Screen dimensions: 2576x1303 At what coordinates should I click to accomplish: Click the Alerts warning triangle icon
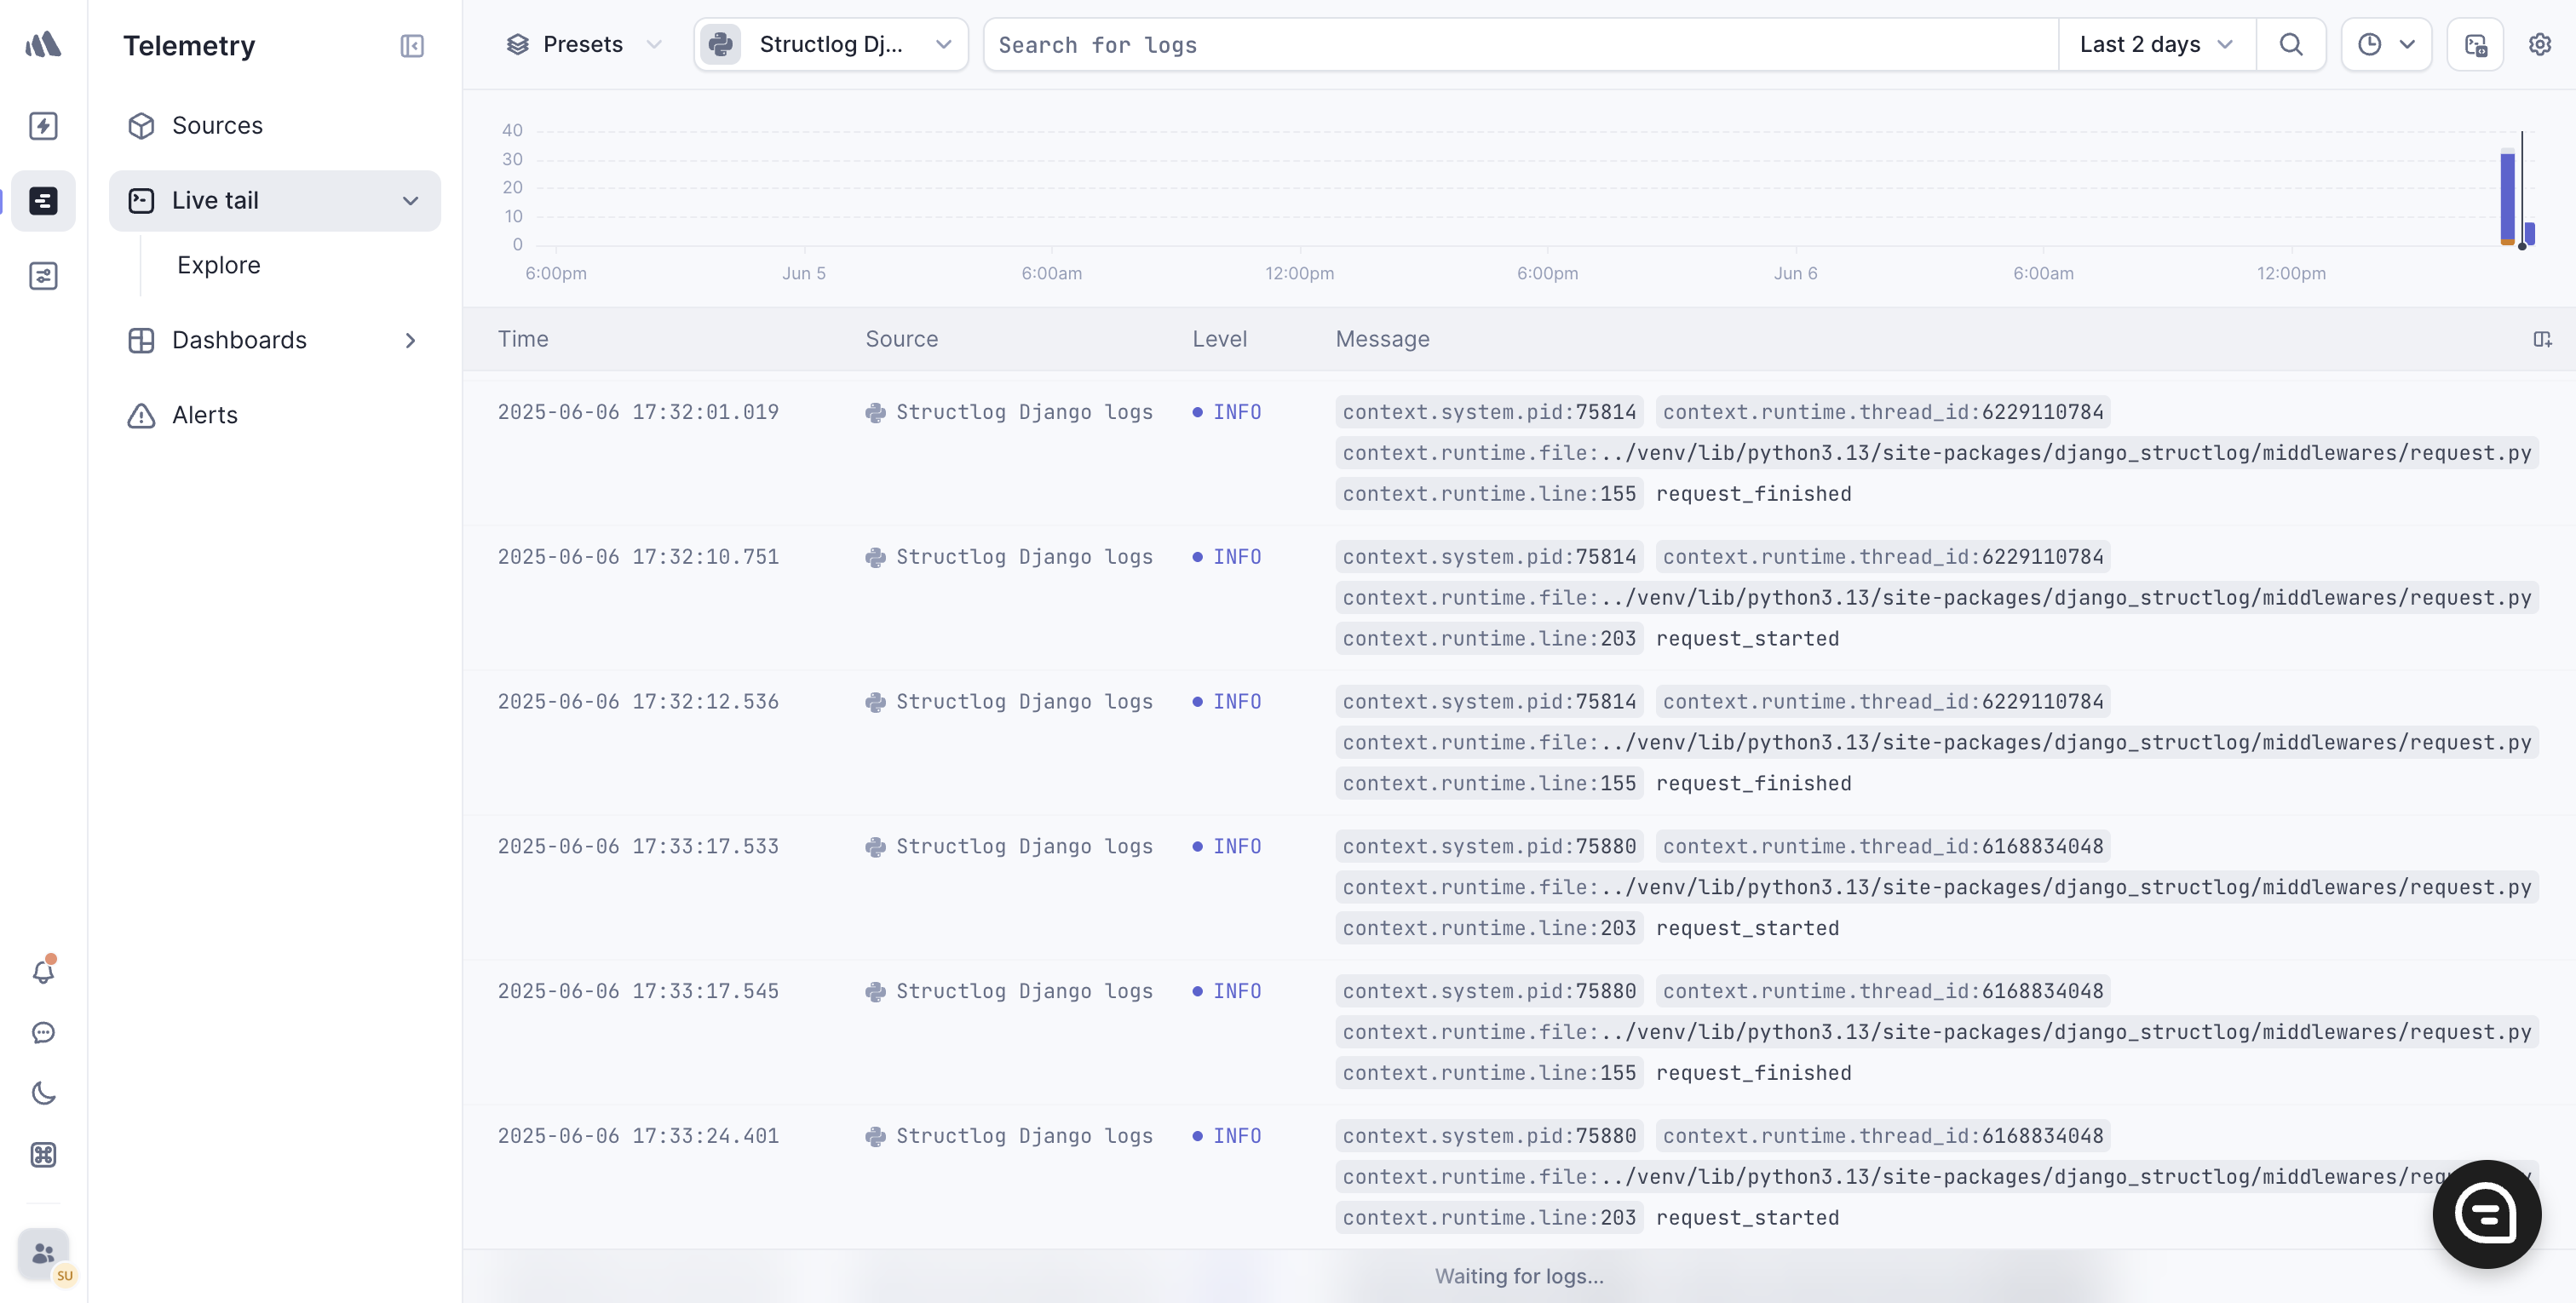[141, 415]
